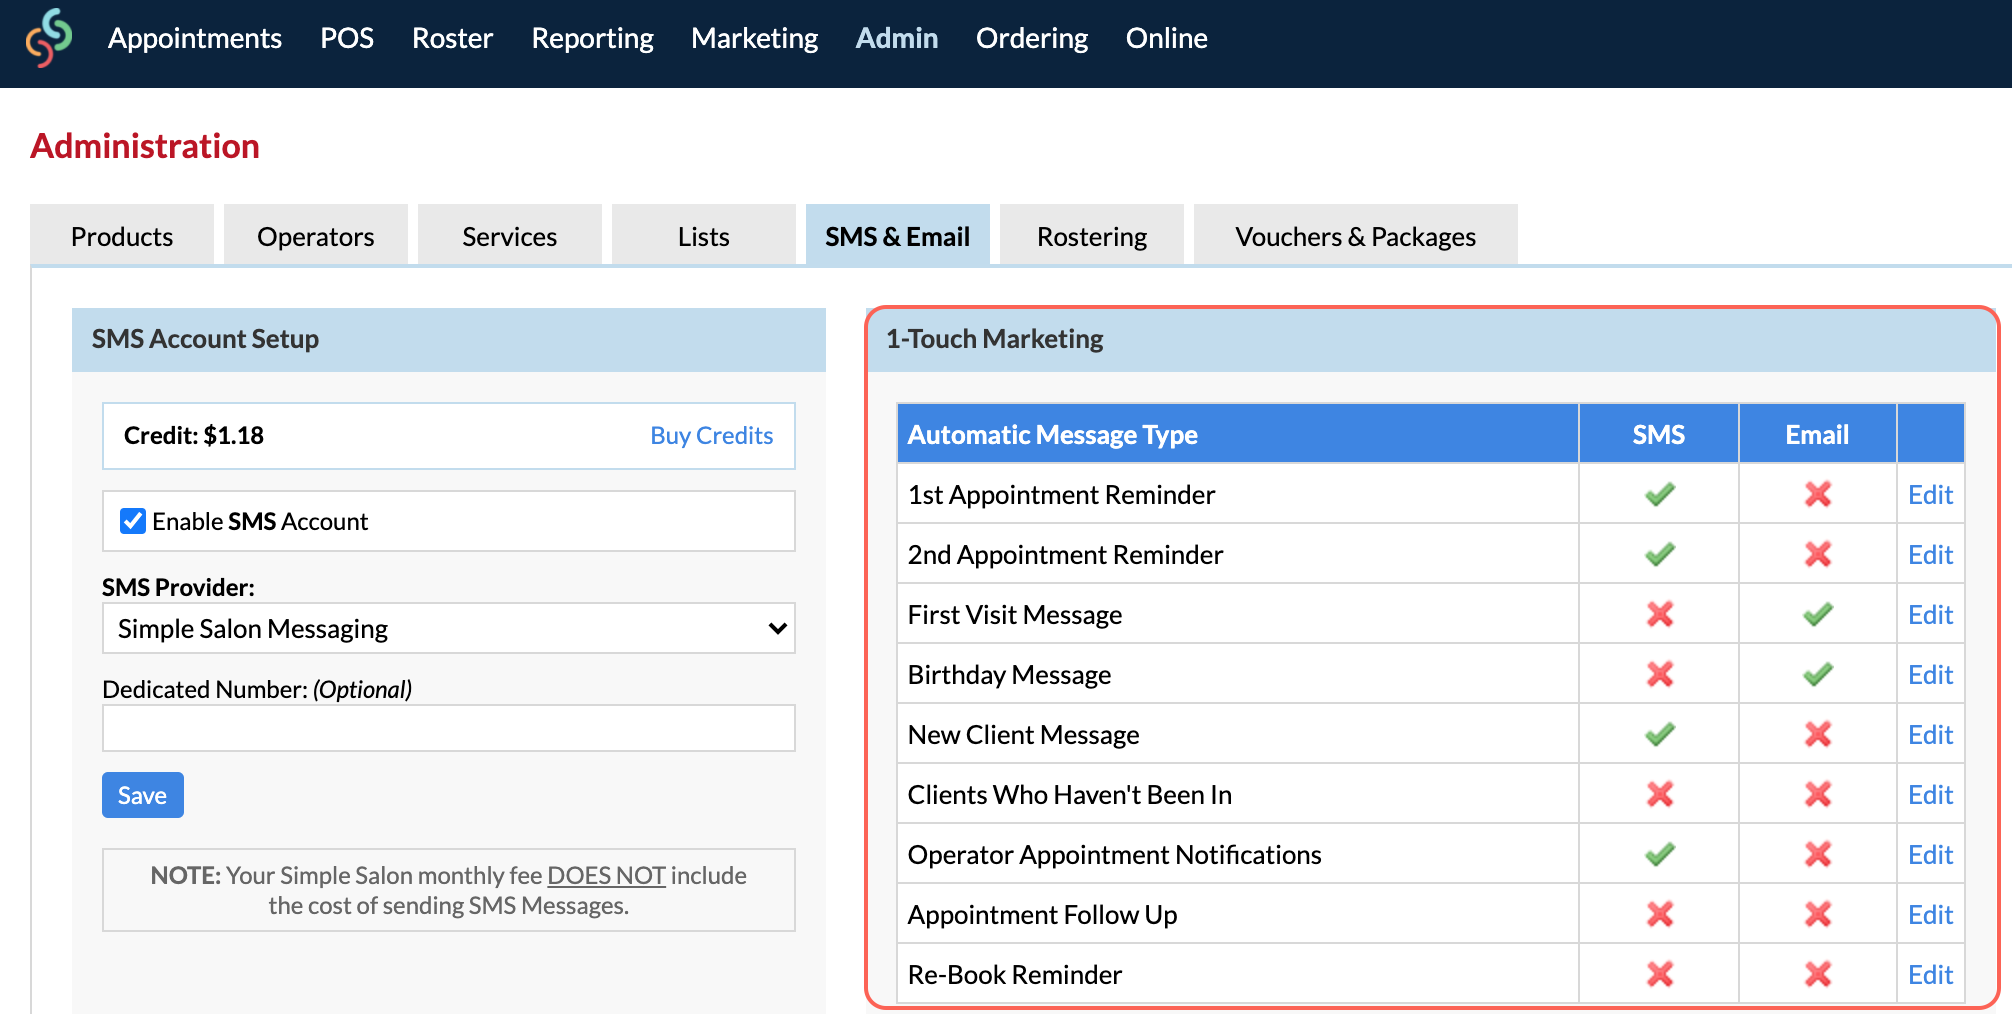Viewport: 2012px width, 1014px height.
Task: Click the Email column header
Action: click(1817, 434)
